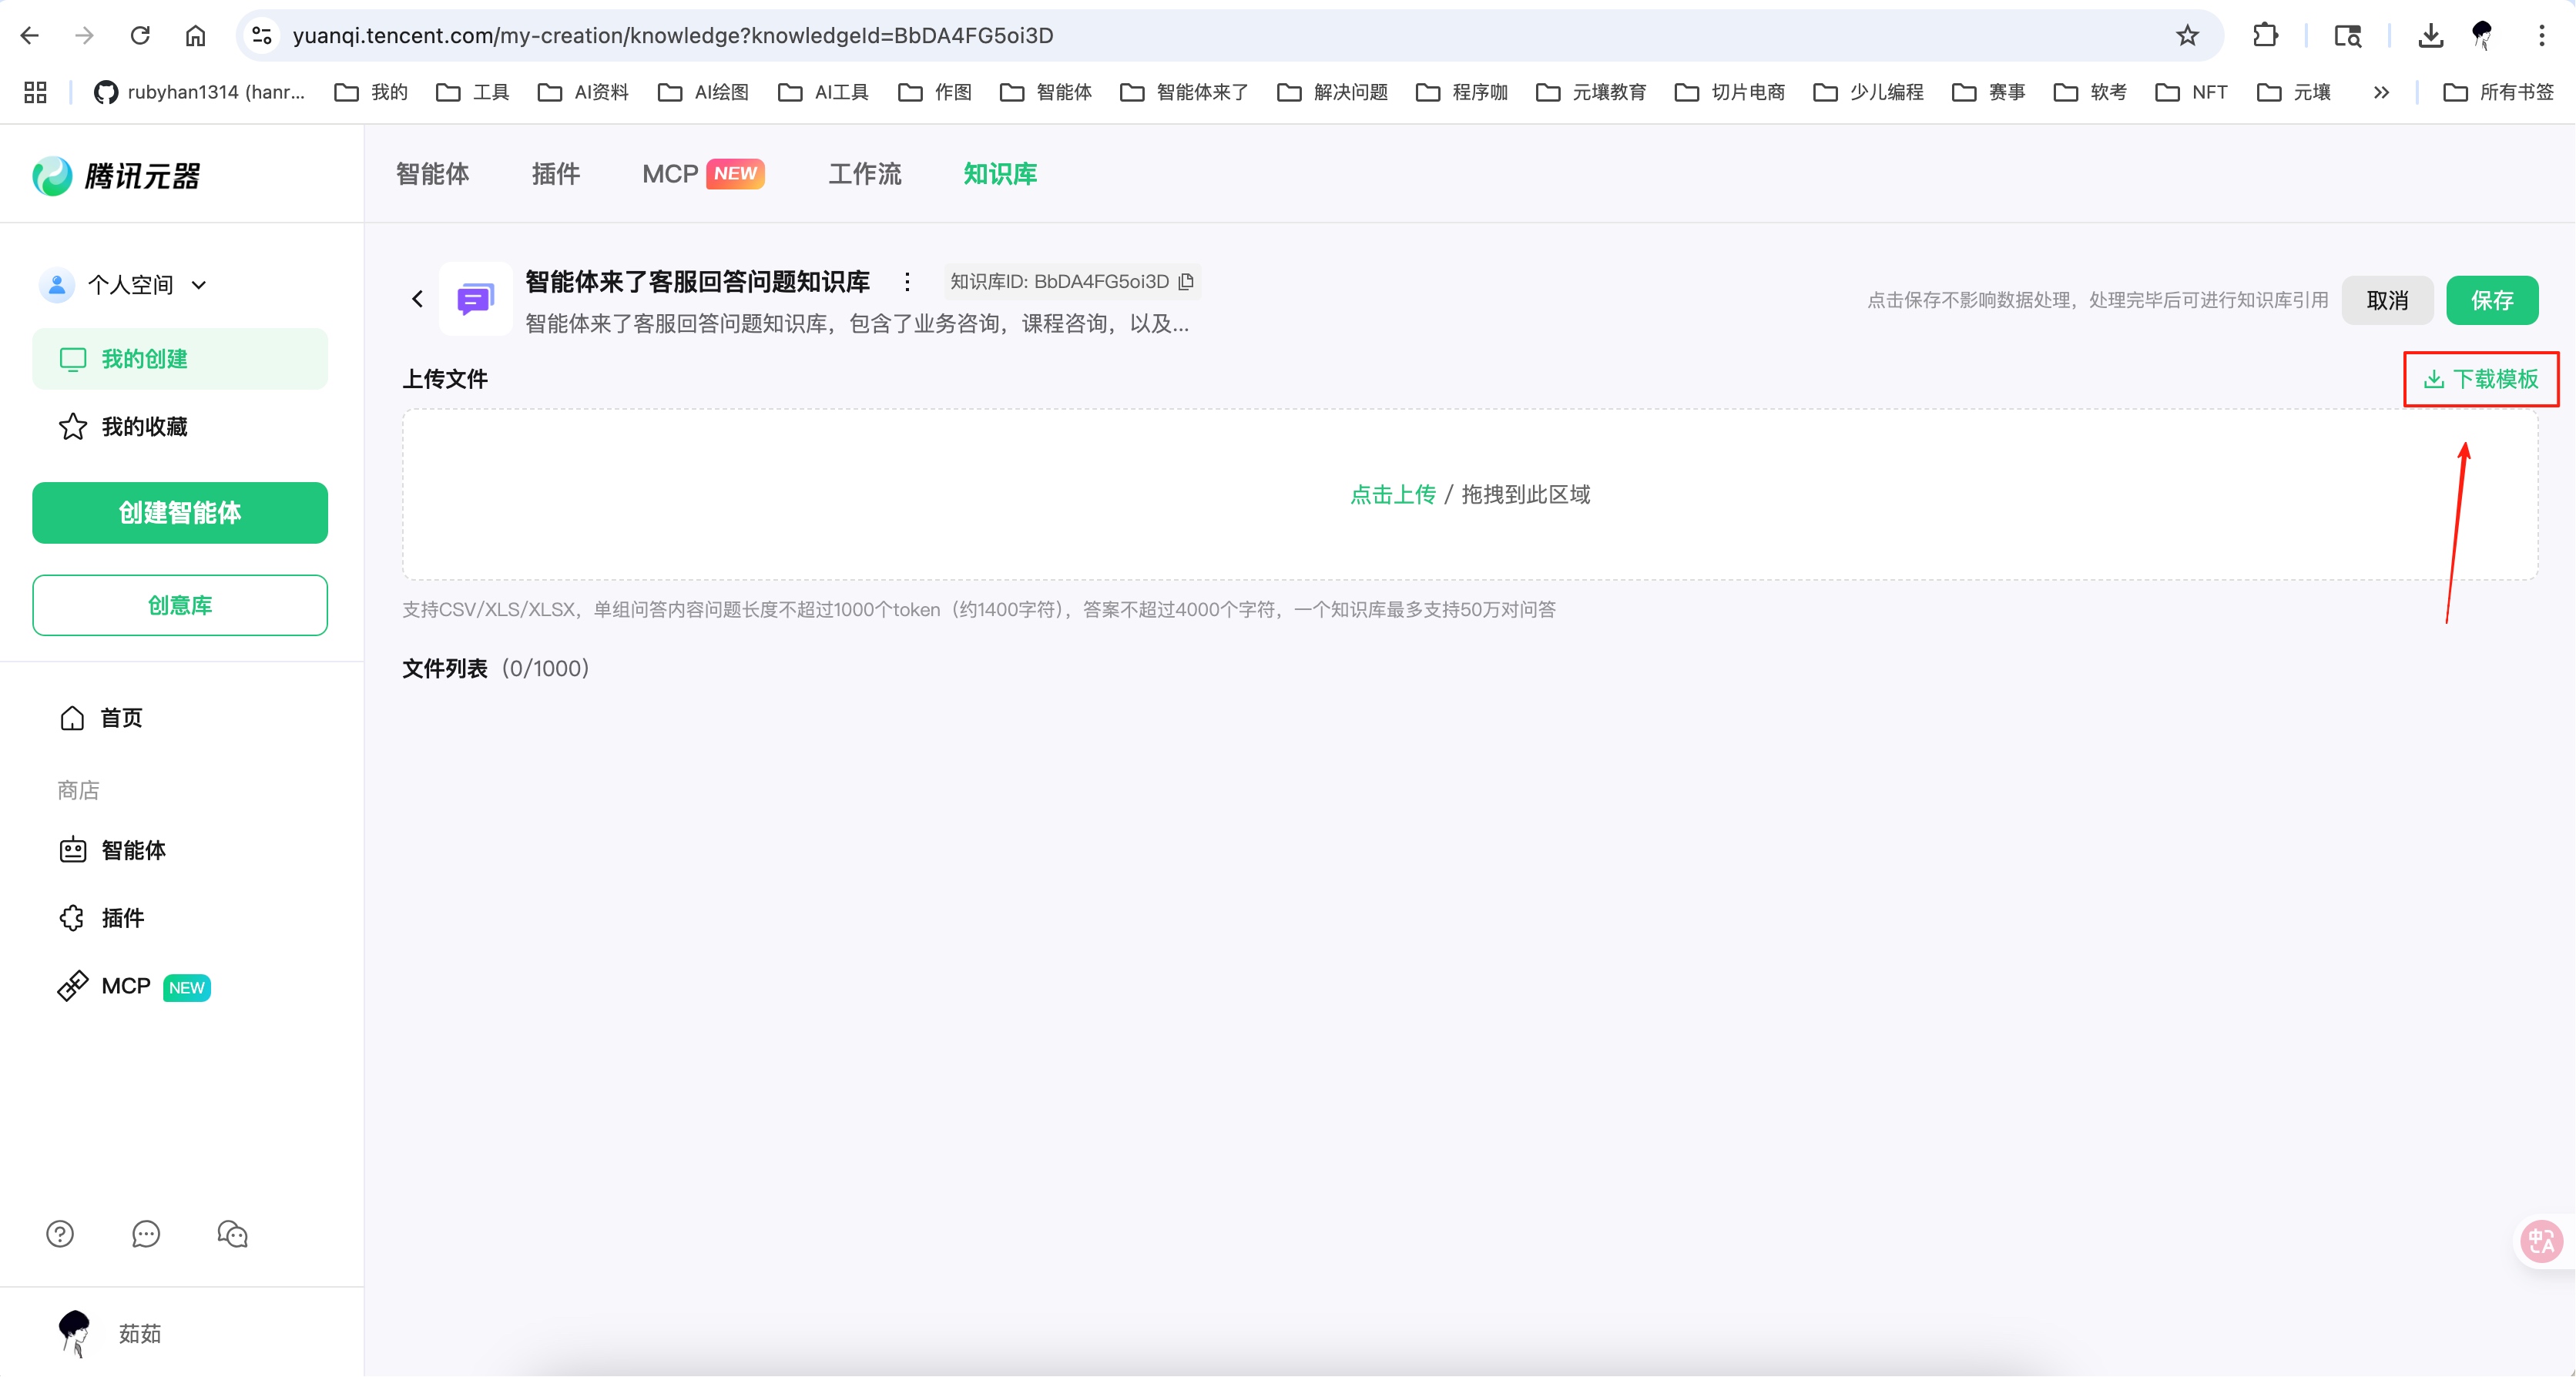Click the 保存 button
The image size is (2576, 1377).
[x=2493, y=300]
